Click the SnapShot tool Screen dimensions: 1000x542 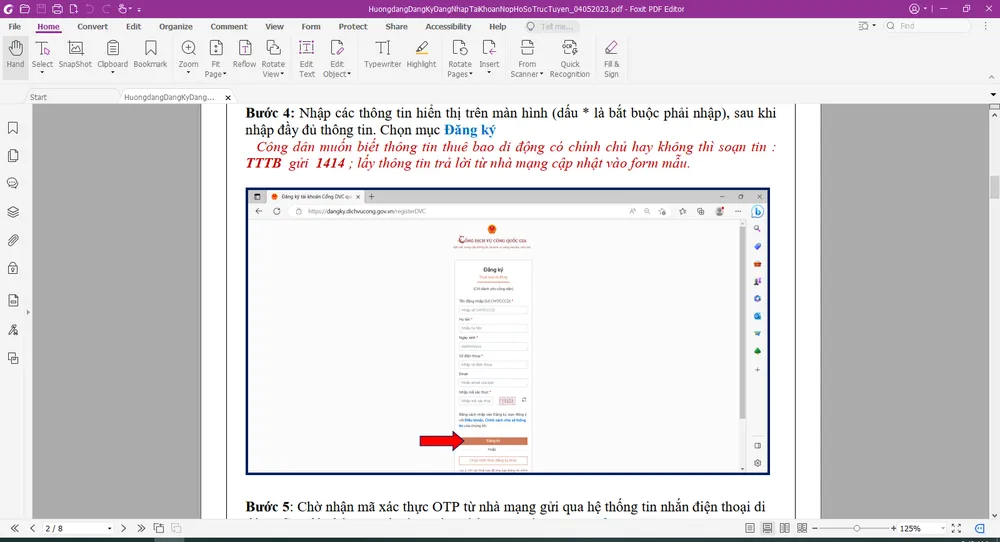point(75,55)
